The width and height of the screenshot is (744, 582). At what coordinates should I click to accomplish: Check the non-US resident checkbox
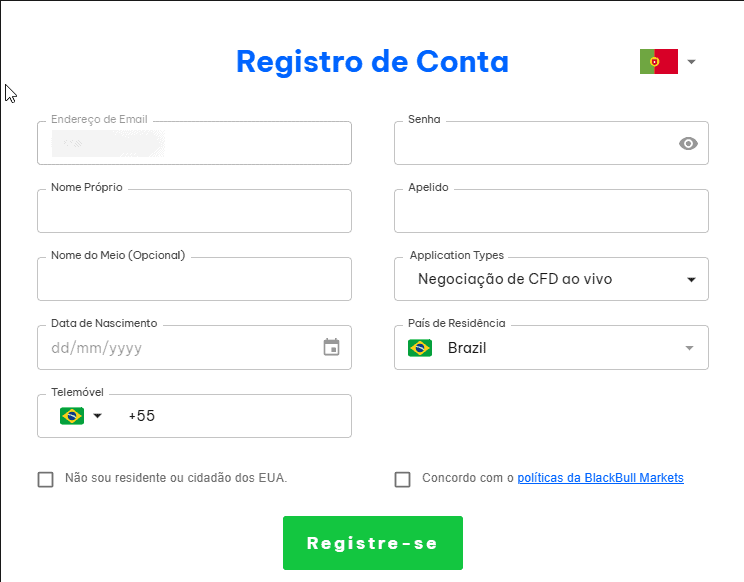45,479
